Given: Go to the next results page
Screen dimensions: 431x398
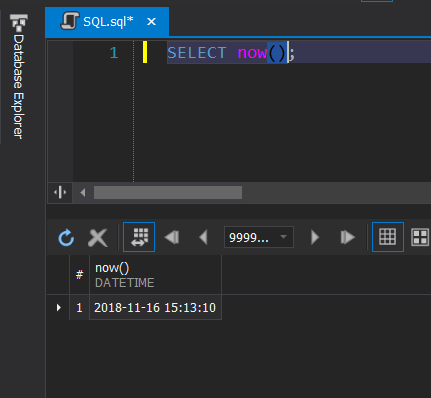Looking at the screenshot, I should [315, 237].
